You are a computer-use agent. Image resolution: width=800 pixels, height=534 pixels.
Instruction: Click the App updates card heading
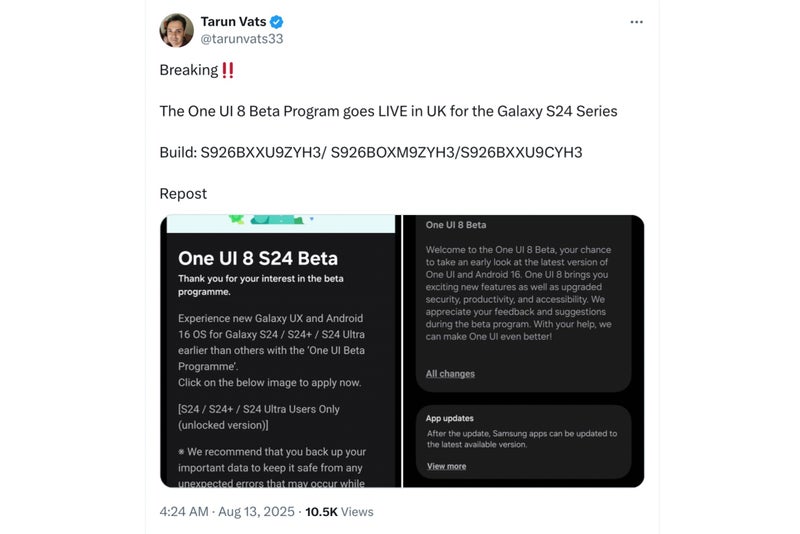point(450,418)
